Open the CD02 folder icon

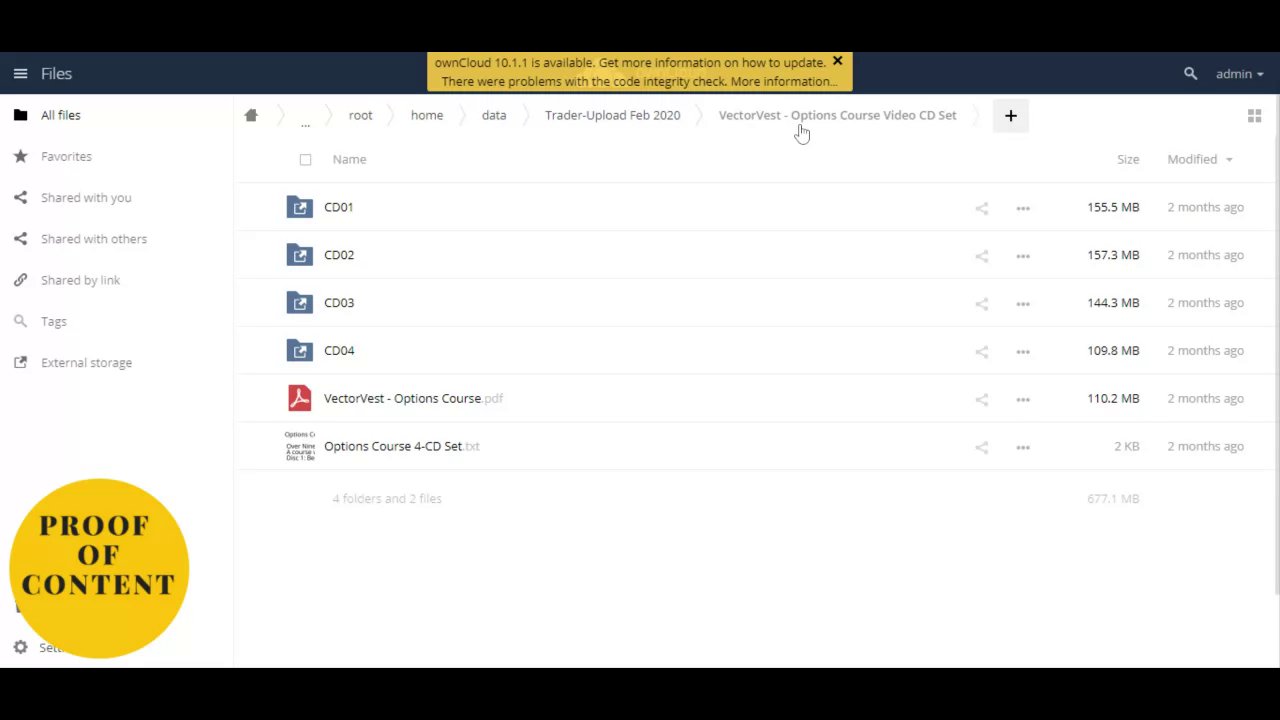point(299,255)
